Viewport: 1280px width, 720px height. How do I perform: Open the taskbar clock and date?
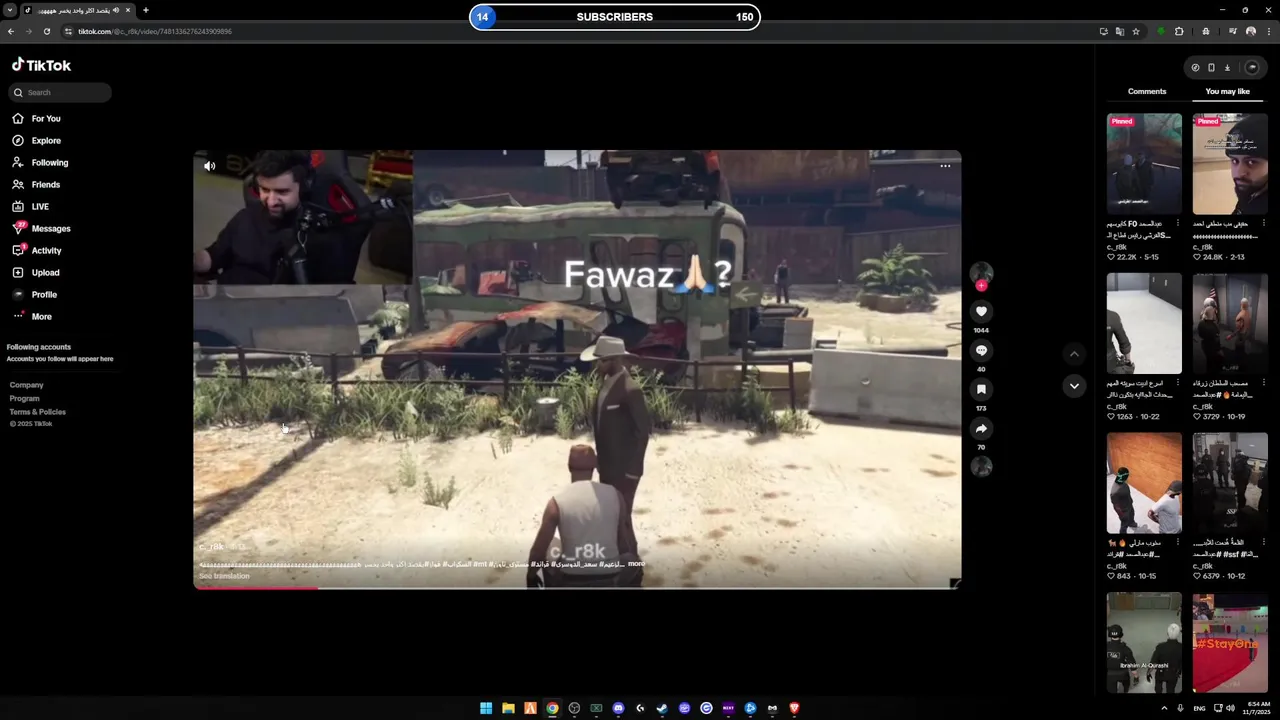(x=1255, y=708)
